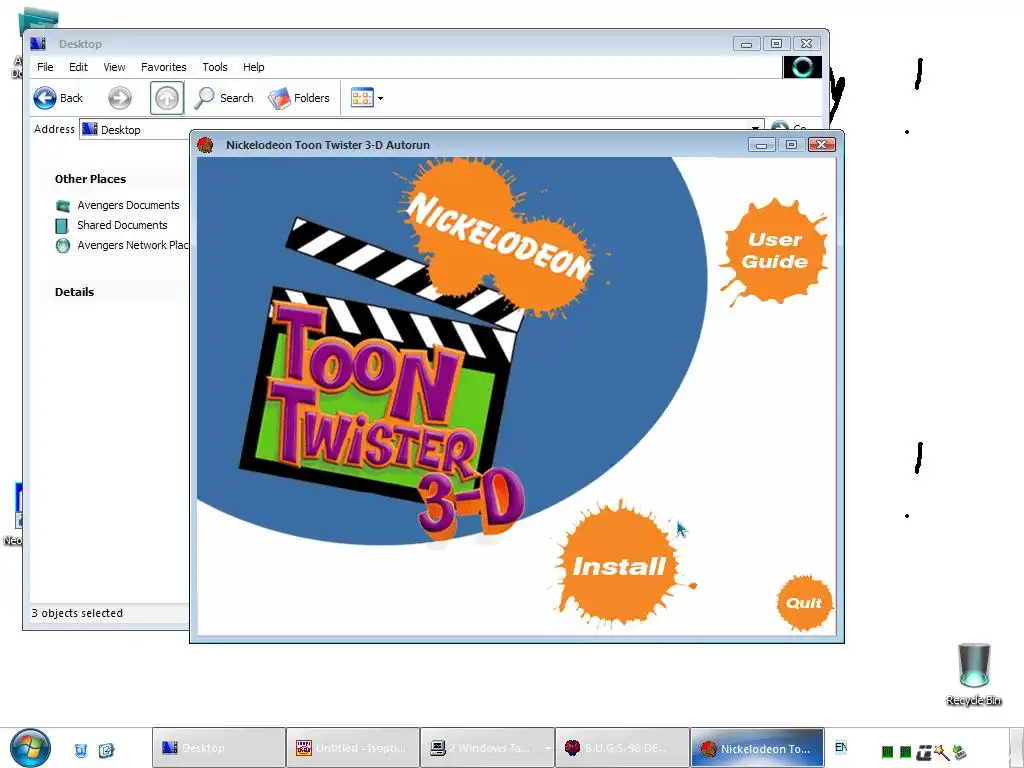The width and height of the screenshot is (1024, 768).
Task: Click the EN language indicator
Action: 841,746
